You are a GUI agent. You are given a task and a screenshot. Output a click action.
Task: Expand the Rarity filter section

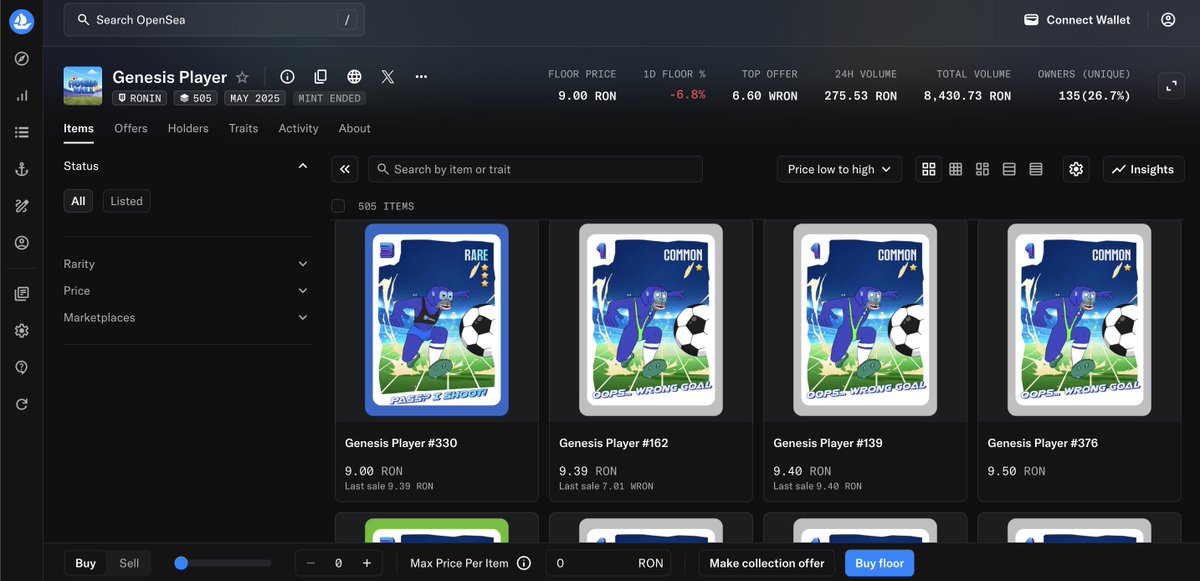pos(187,264)
